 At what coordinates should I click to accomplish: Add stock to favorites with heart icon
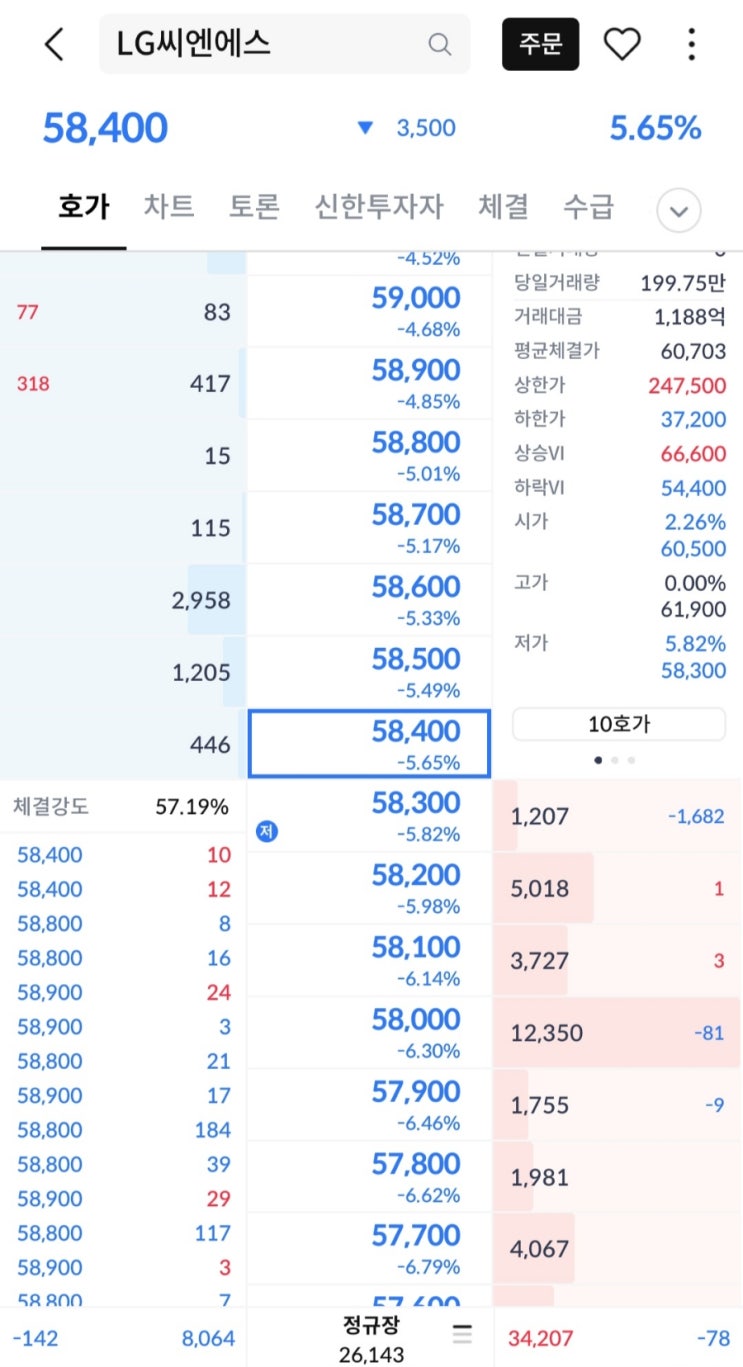click(621, 44)
